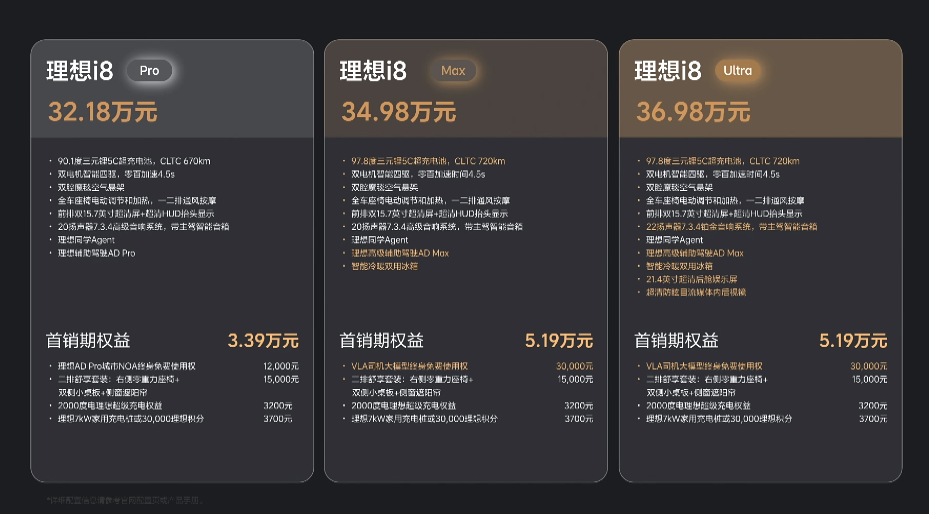
Task: Click the 理想i8 title on the Ultra card
Action: (668, 71)
